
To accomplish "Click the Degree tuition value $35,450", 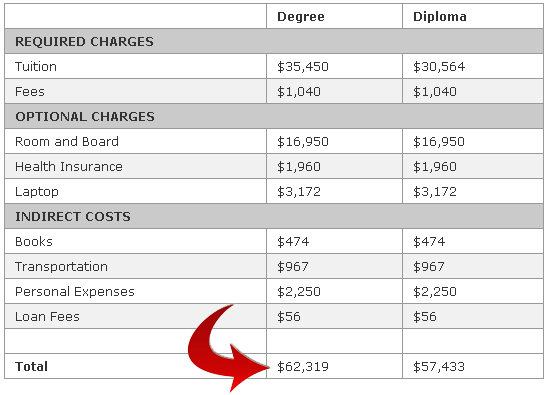I will pos(303,67).
